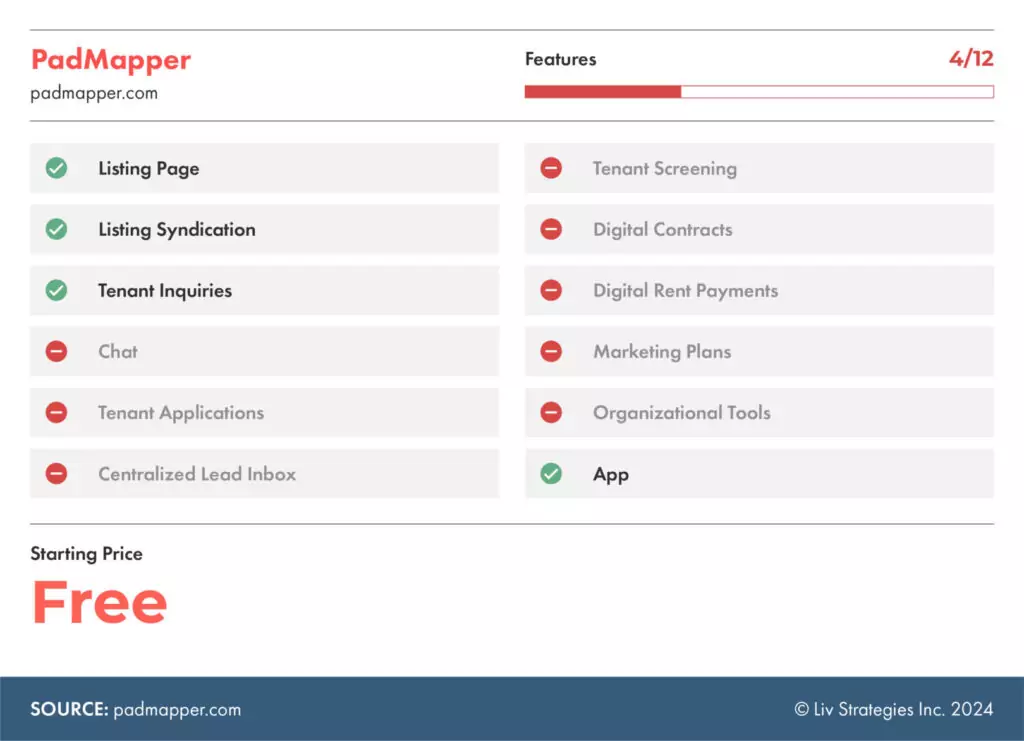Image resolution: width=1024 pixels, height=741 pixels.
Task: Click the red minus icon beside Tenant Applications
Action: pyautogui.click(x=57, y=412)
